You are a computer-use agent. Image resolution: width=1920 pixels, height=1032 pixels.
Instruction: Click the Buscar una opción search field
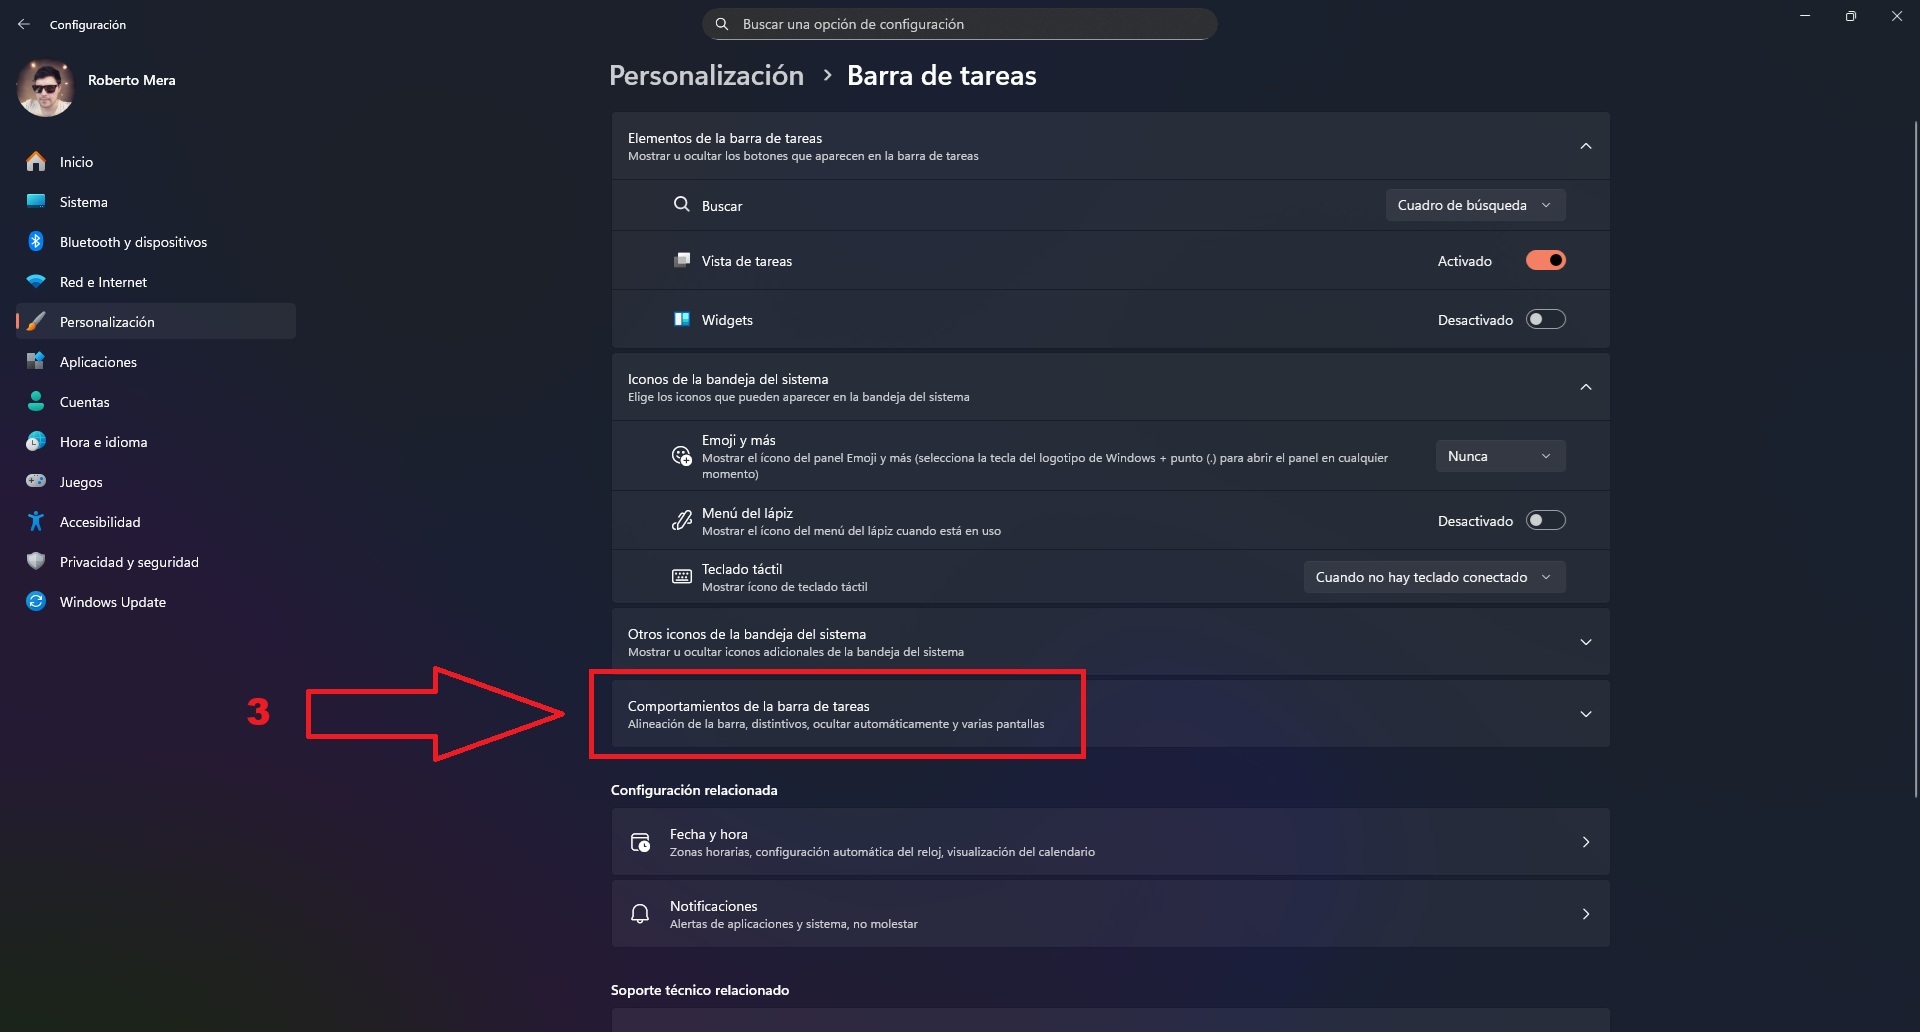click(960, 24)
